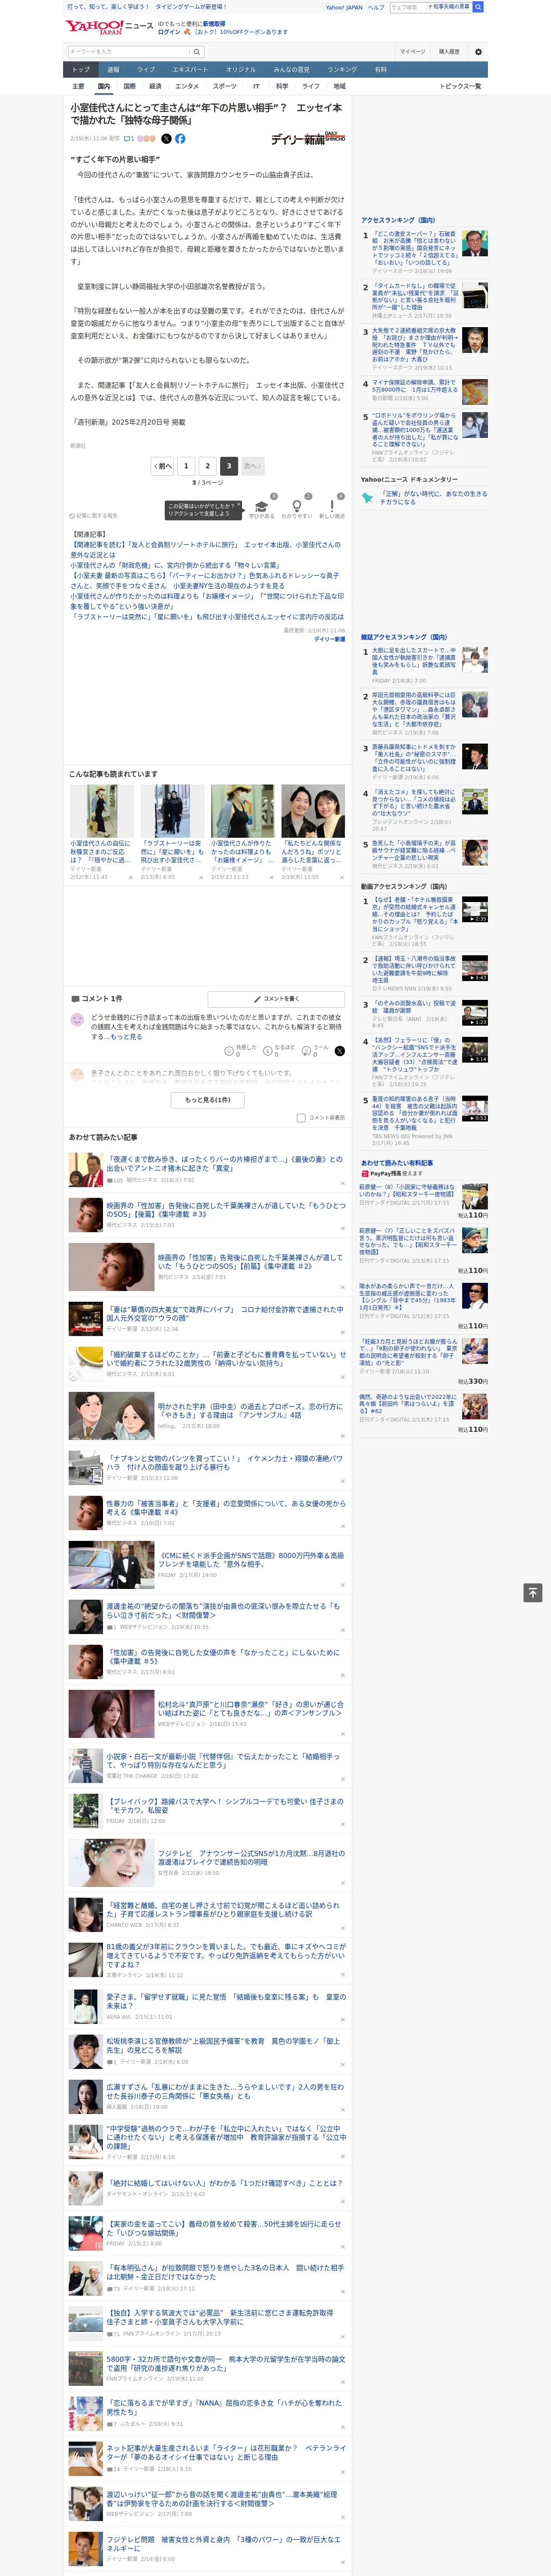Open the 国内 category tab
This screenshot has width=551, height=2576.
103,87
